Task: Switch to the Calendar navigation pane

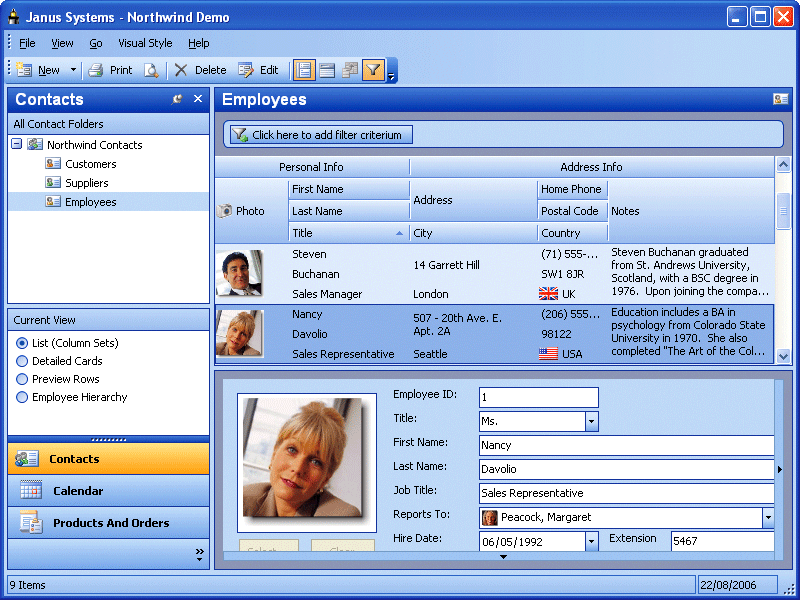Action: coord(108,491)
